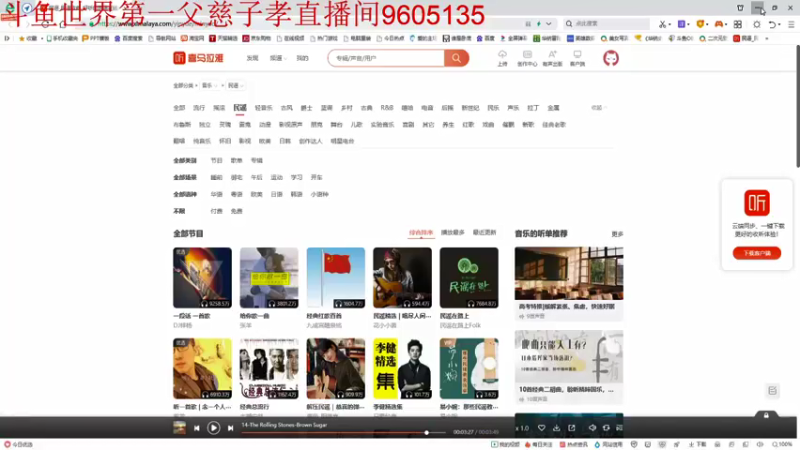Viewport: 800px width, 450px height.
Task: Expand the 音乐 breadcrumb dropdown
Action: (x=210, y=86)
